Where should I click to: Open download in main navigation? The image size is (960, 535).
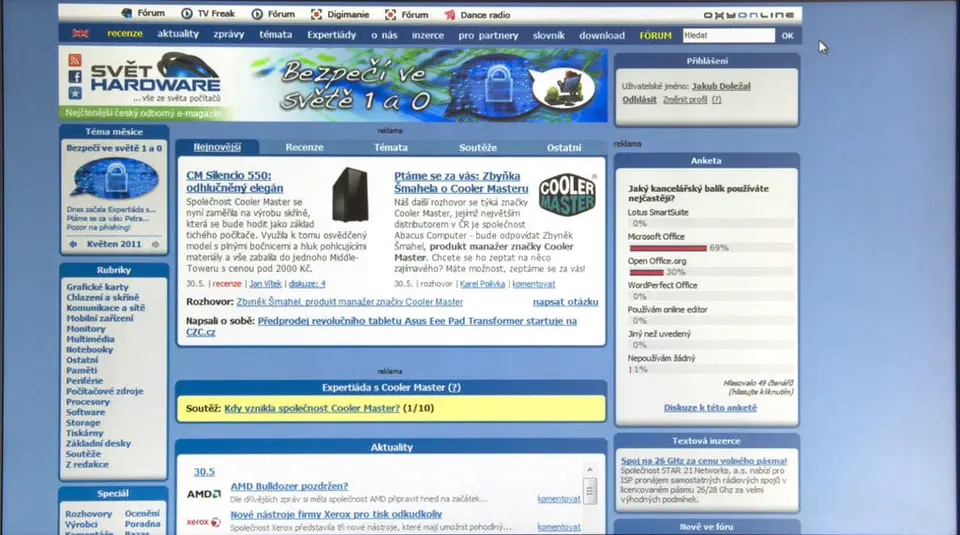(602, 35)
